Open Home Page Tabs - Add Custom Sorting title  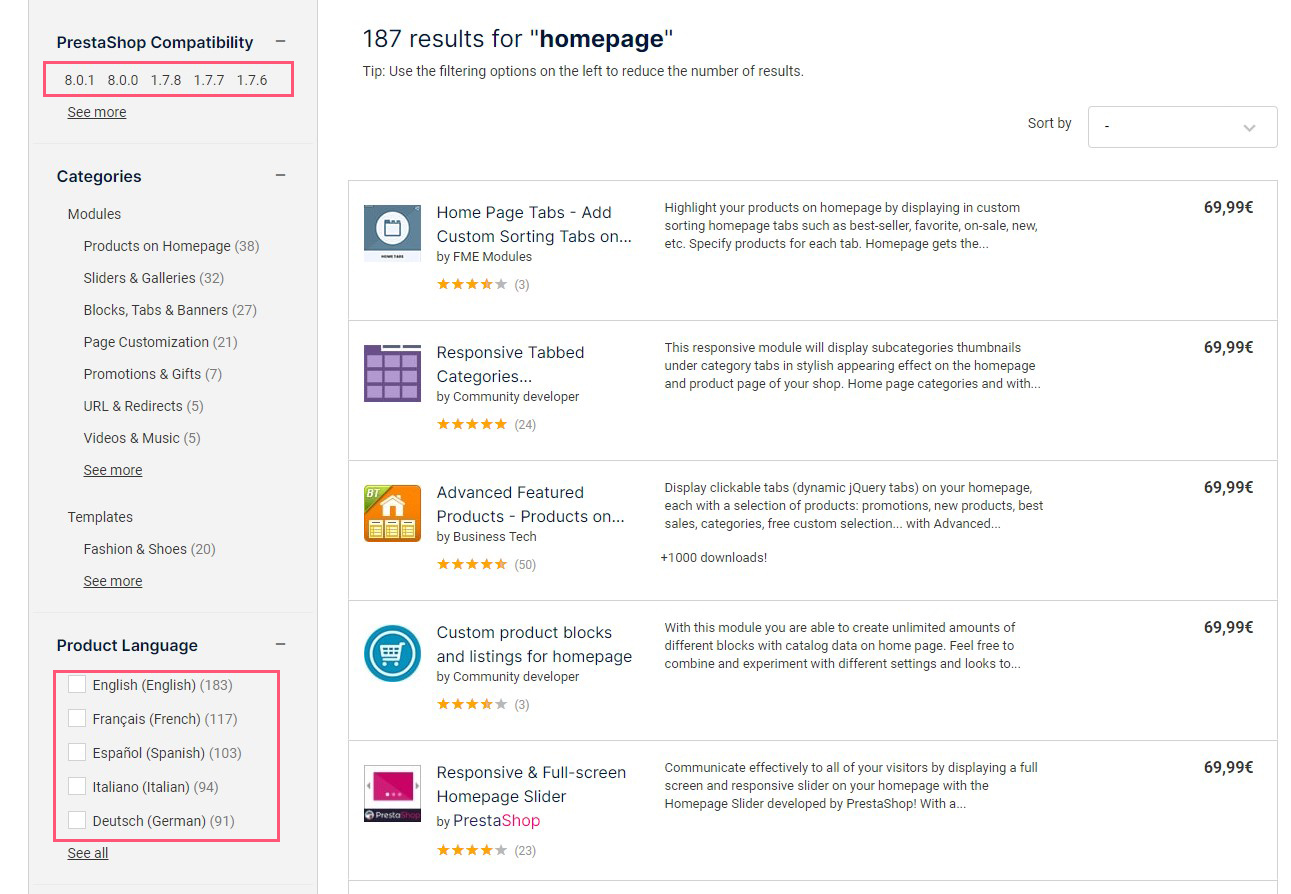pyautogui.click(x=534, y=224)
